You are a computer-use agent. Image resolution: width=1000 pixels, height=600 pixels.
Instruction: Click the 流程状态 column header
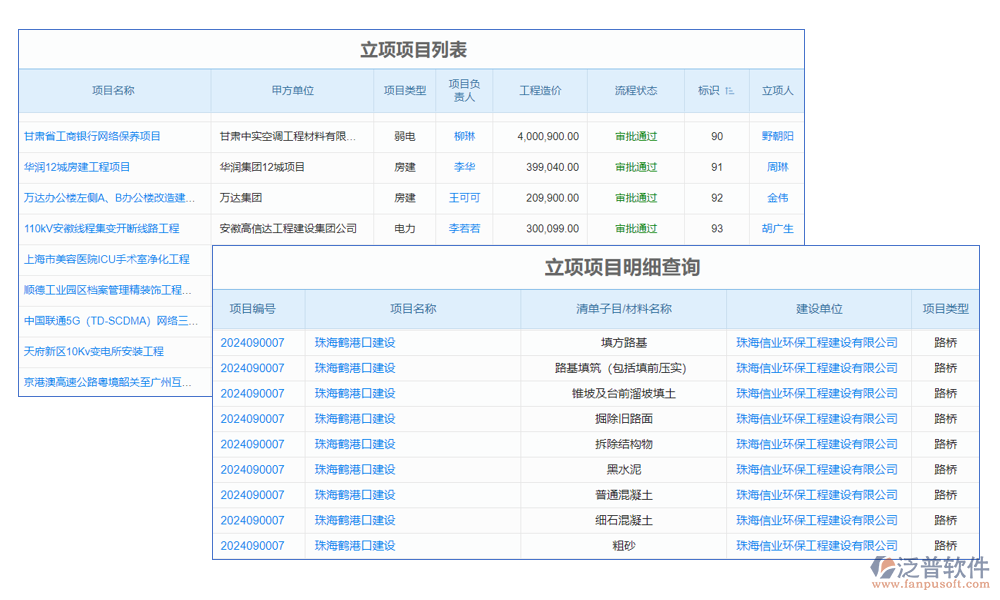coord(636,91)
